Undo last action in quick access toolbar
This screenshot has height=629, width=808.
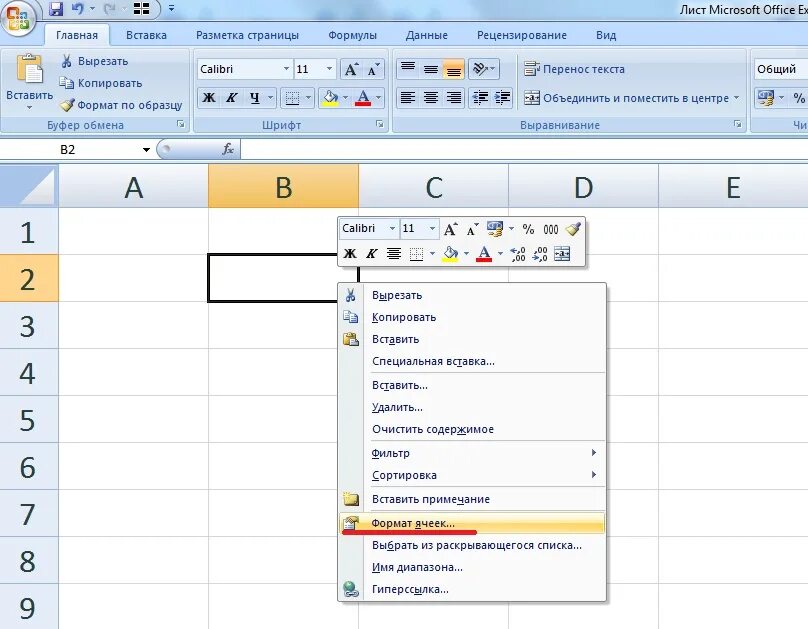click(x=77, y=9)
